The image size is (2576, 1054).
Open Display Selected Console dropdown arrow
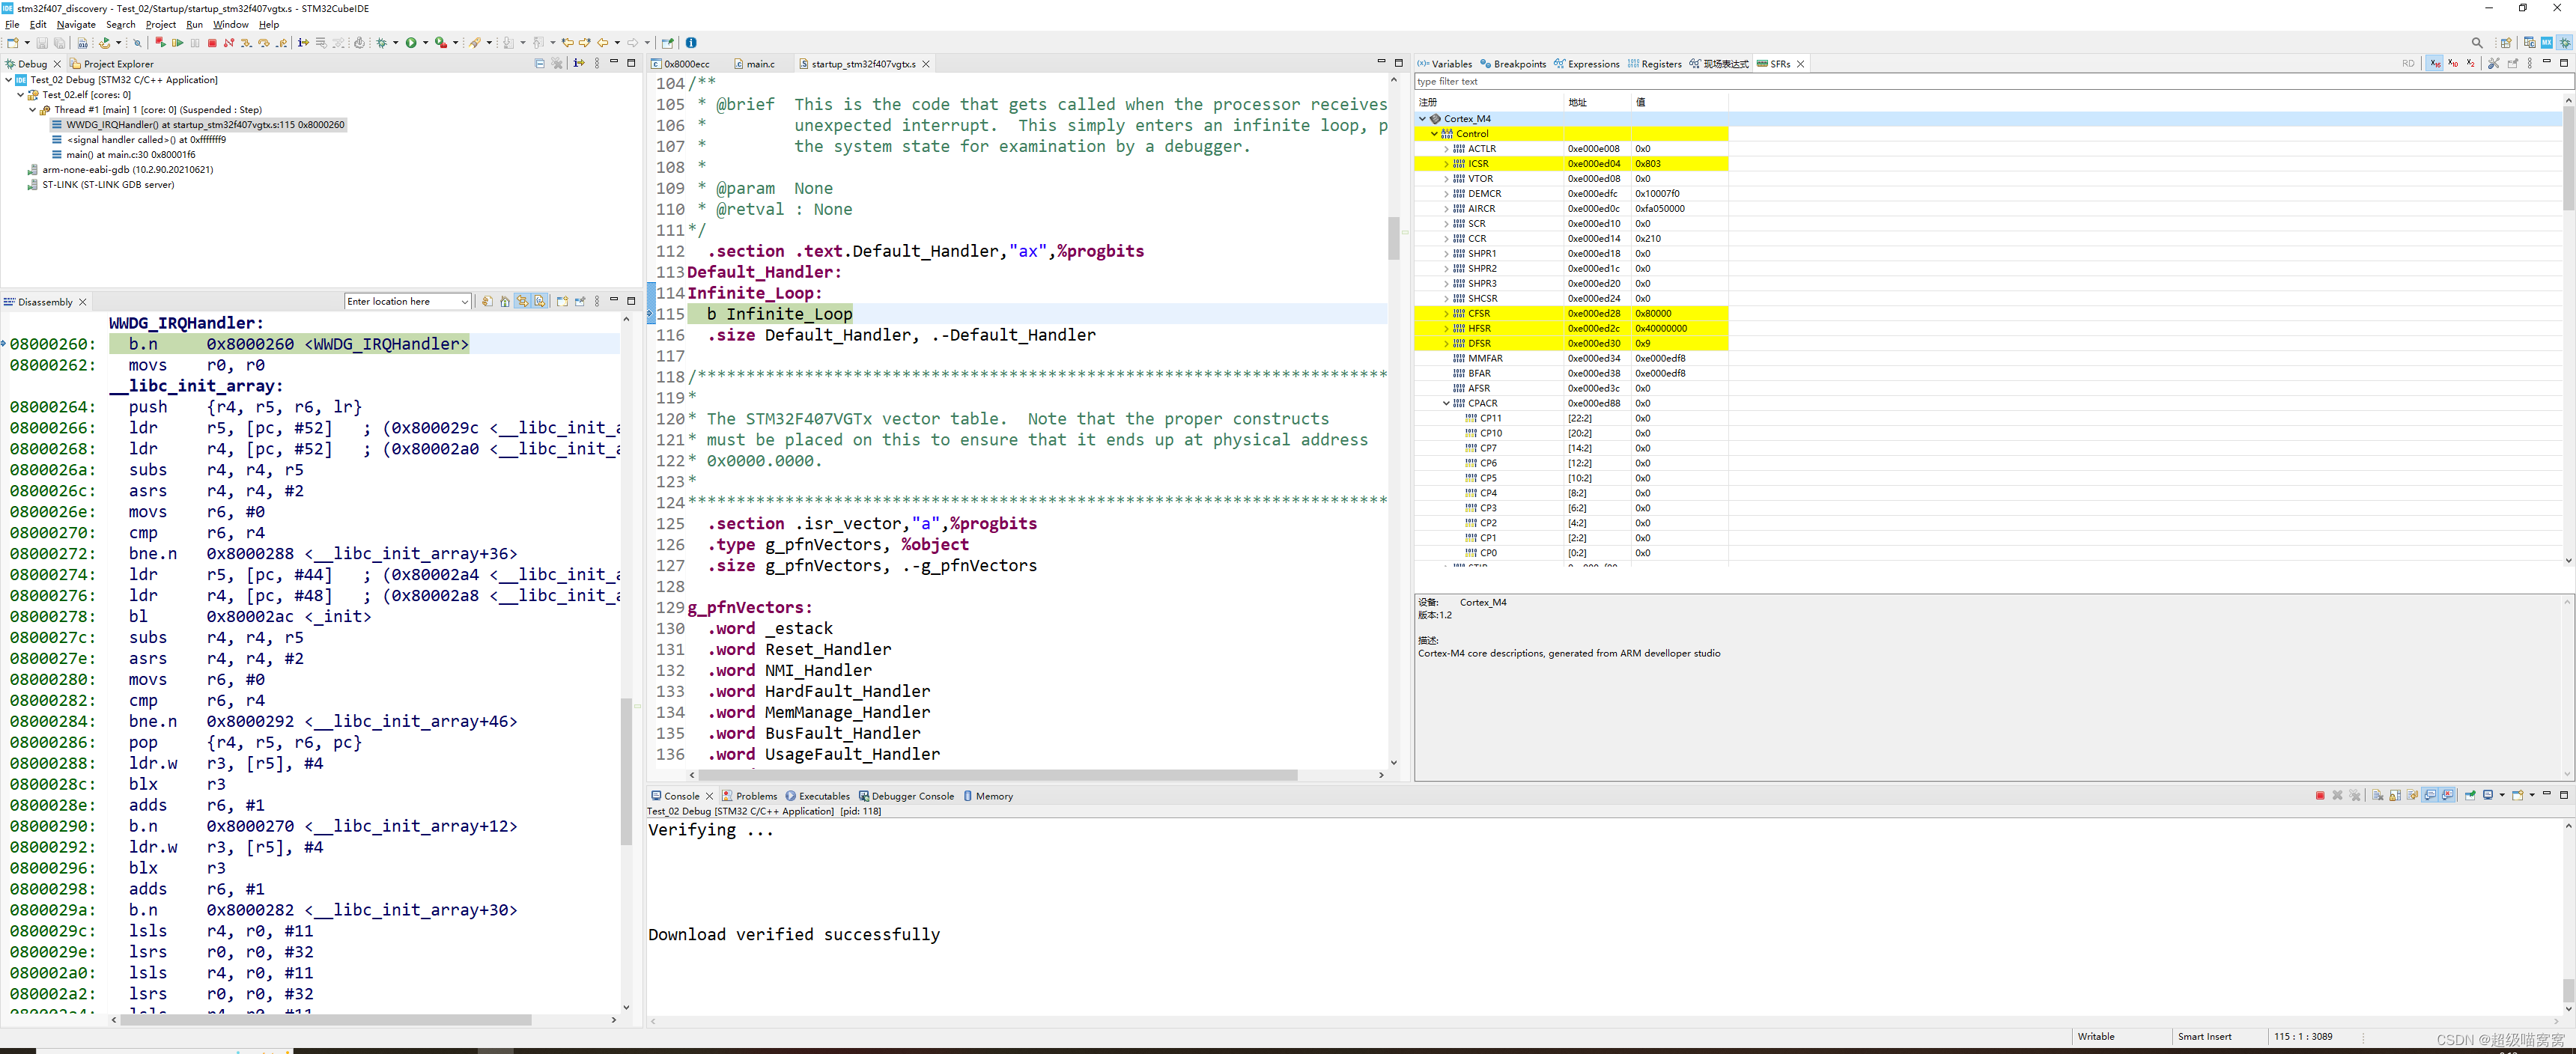[x=2502, y=796]
